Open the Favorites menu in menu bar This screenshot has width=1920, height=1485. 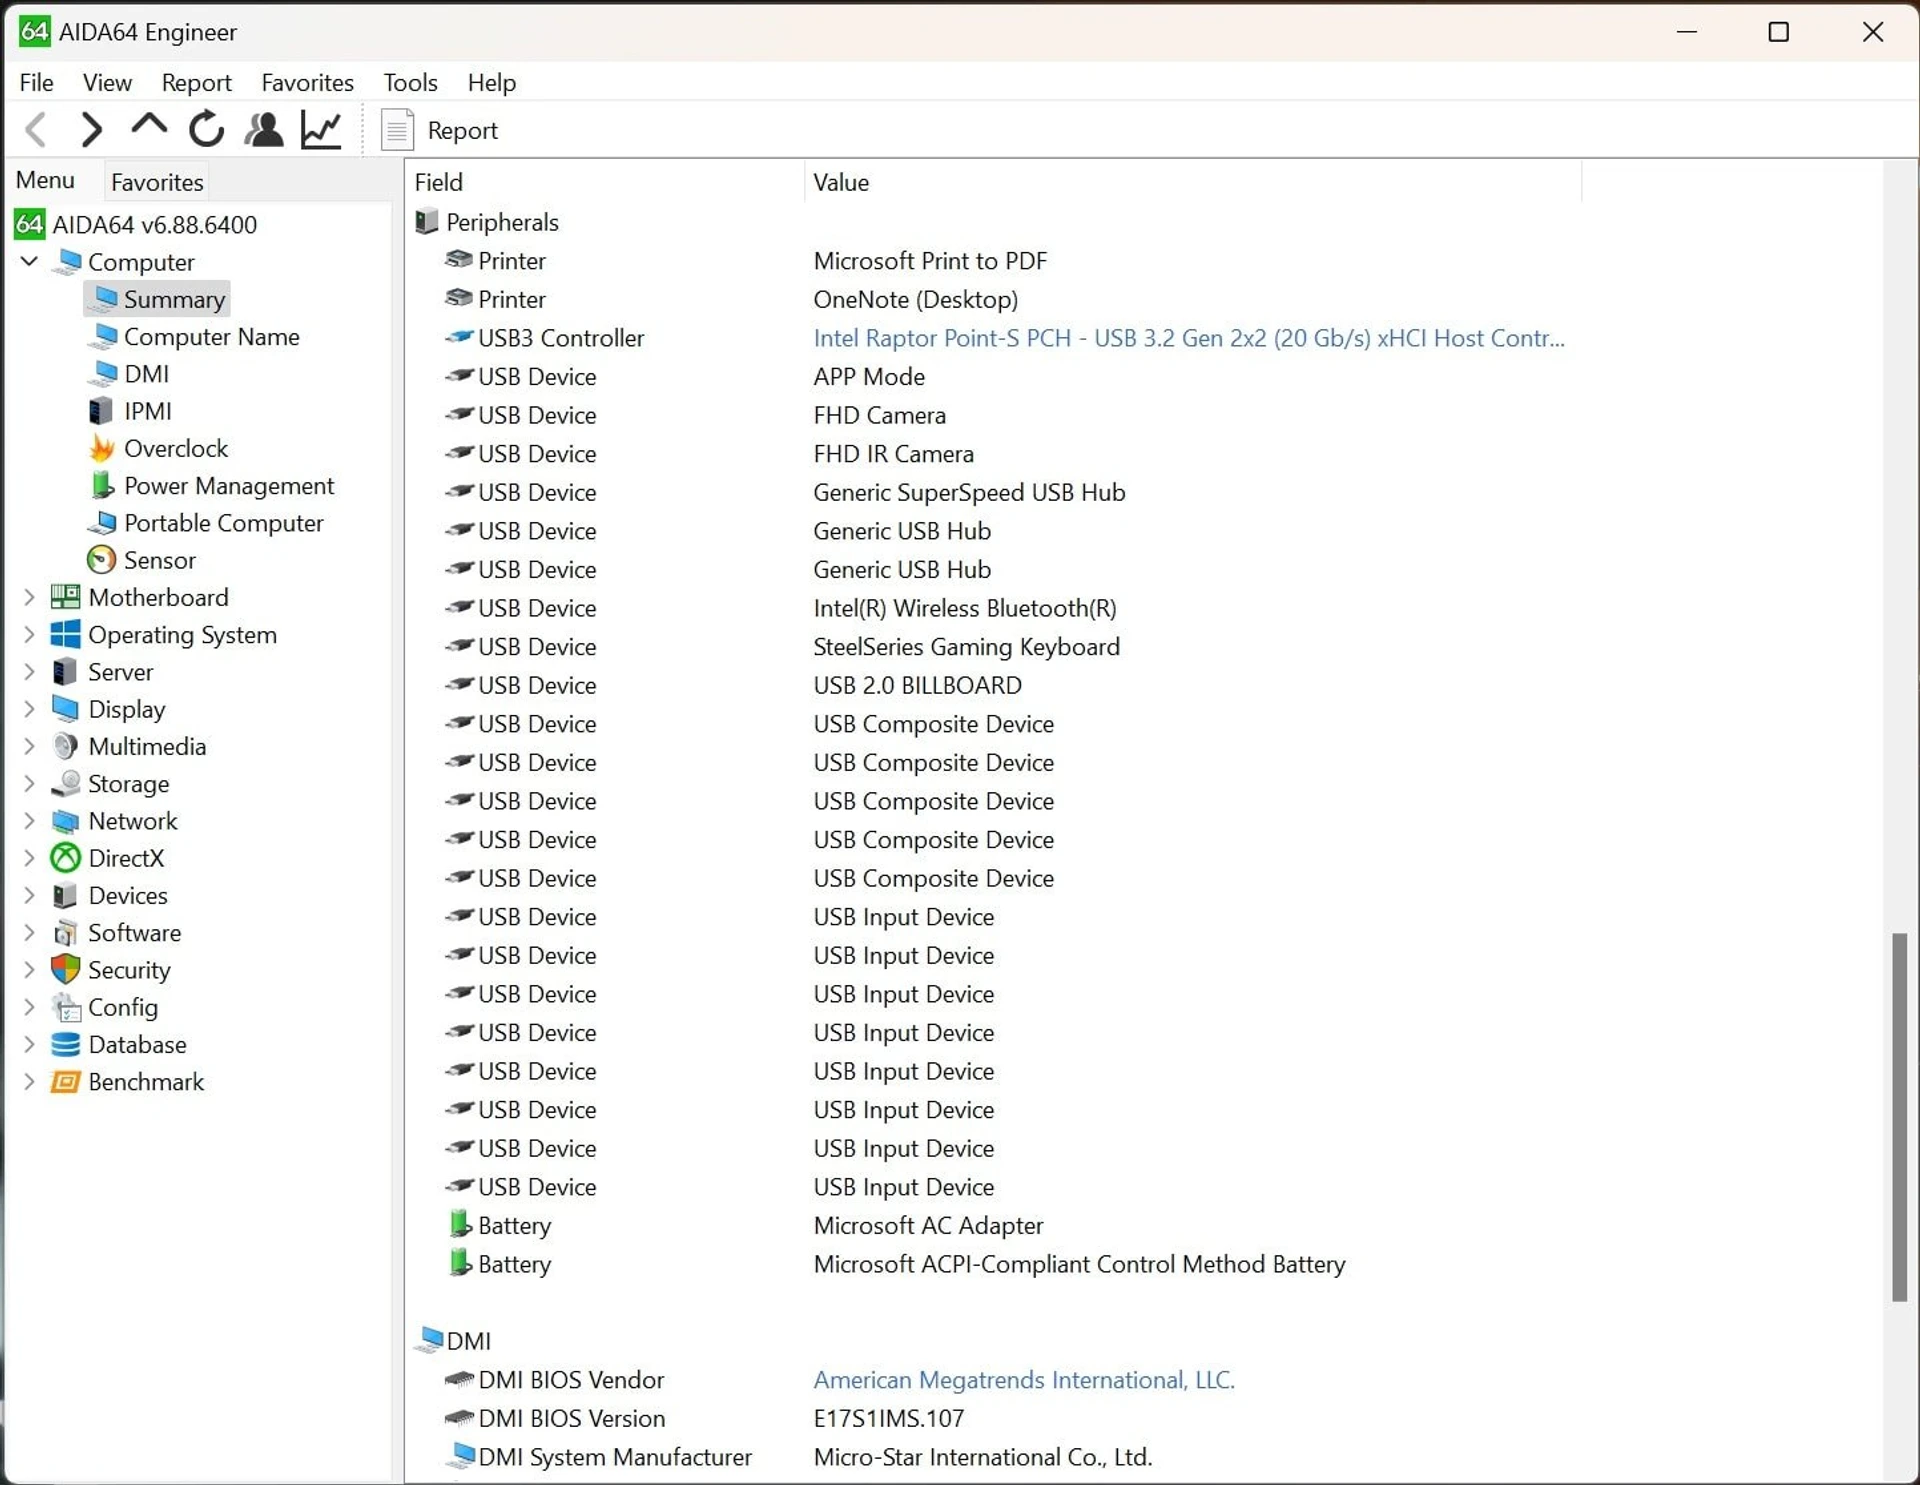[x=307, y=82]
